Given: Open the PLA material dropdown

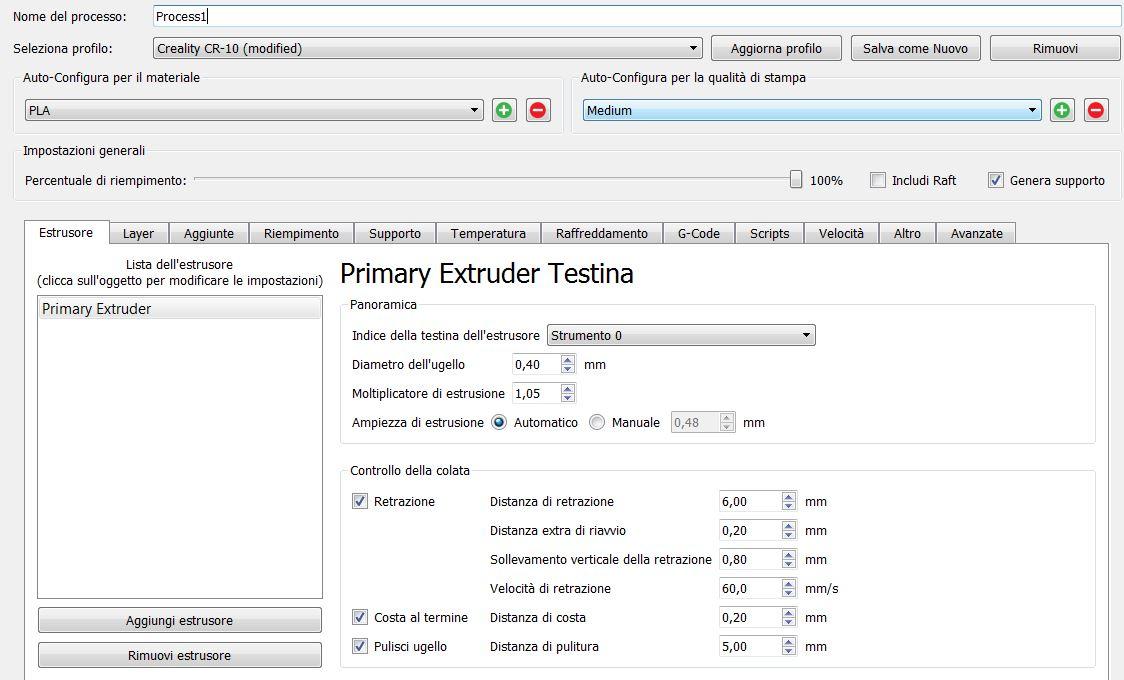Looking at the screenshot, I should pyautogui.click(x=254, y=110).
